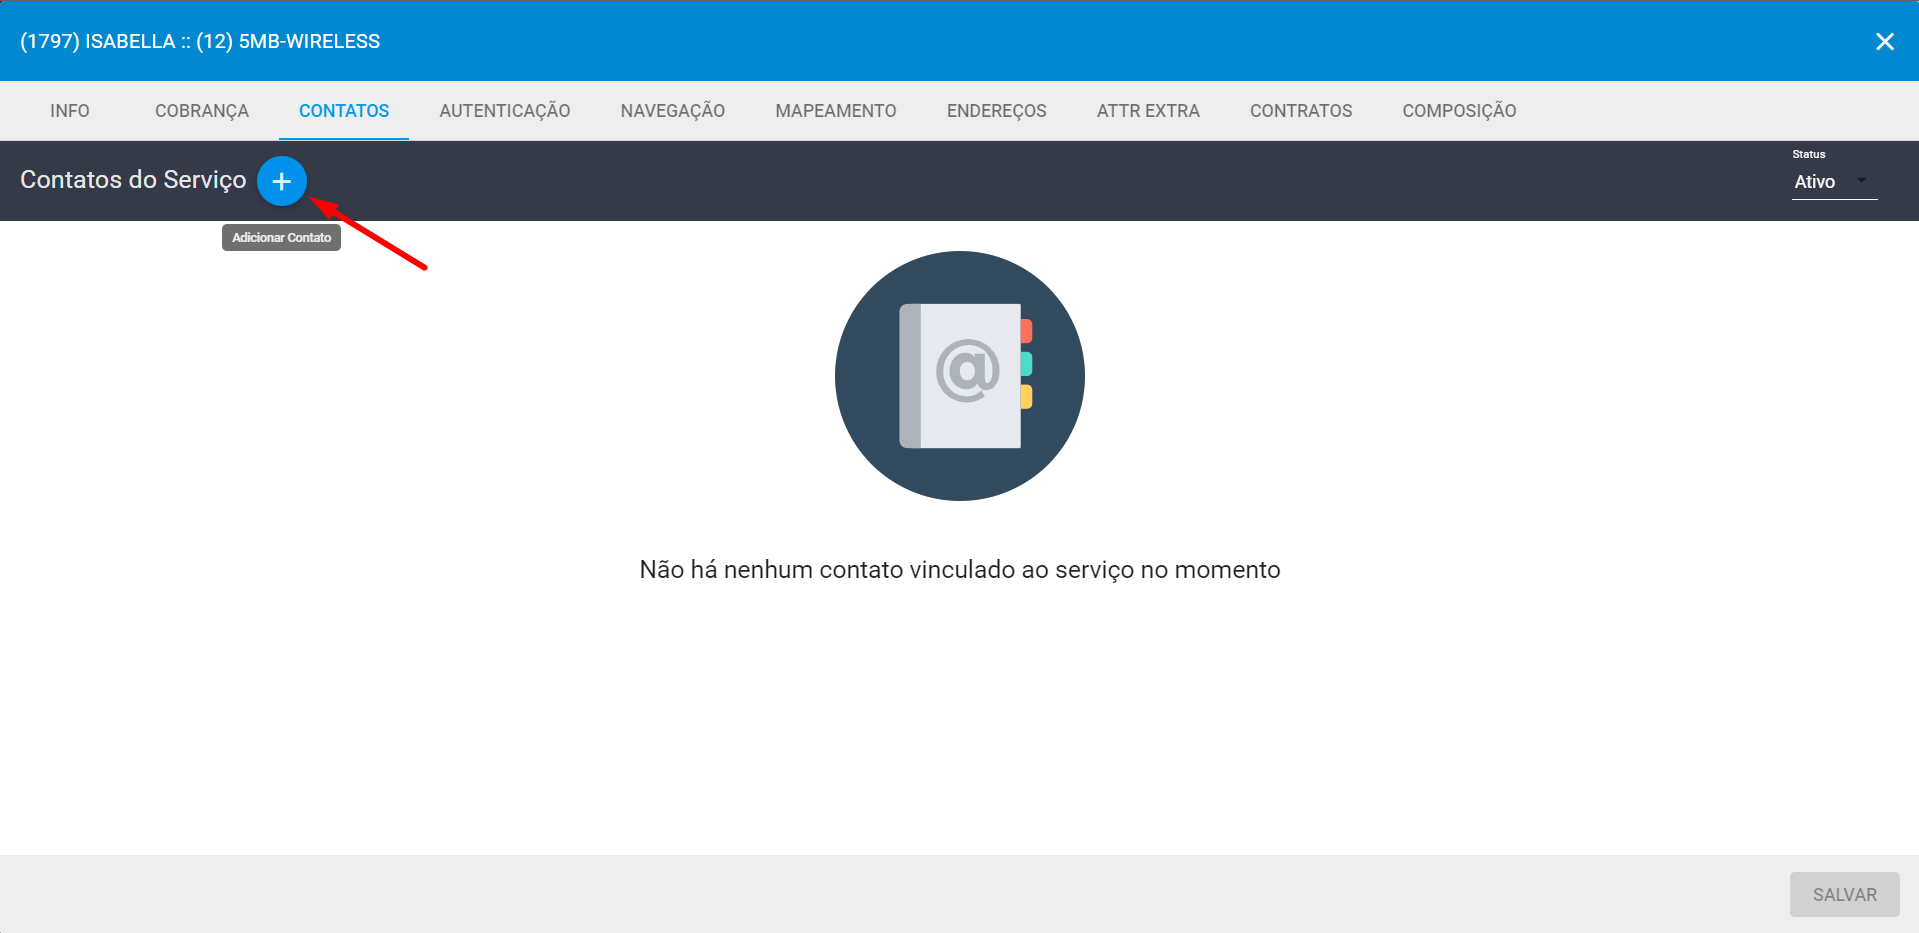Select the CONTATOS tab
Viewport: 1919px width, 933px height.
pyautogui.click(x=344, y=111)
